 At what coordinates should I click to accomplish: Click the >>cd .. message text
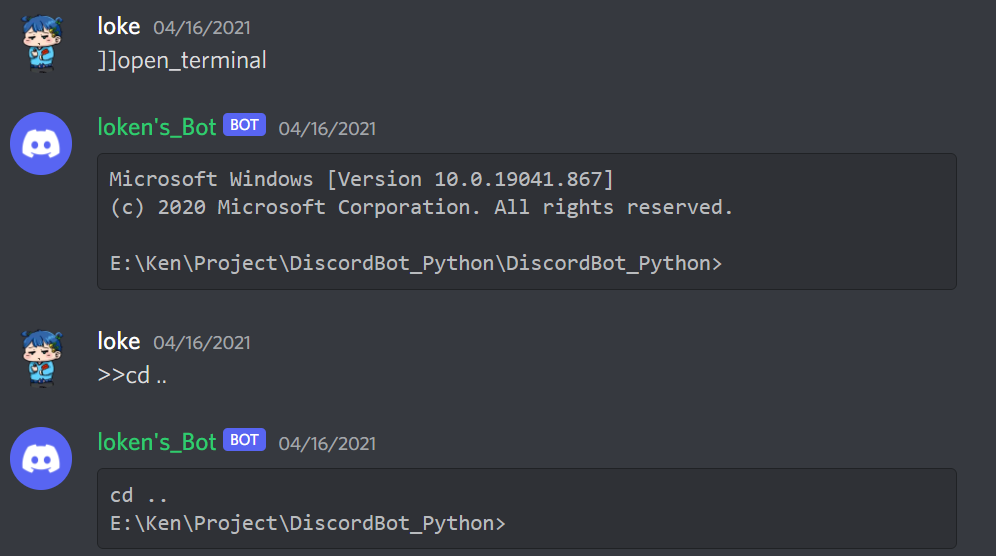[132, 376]
